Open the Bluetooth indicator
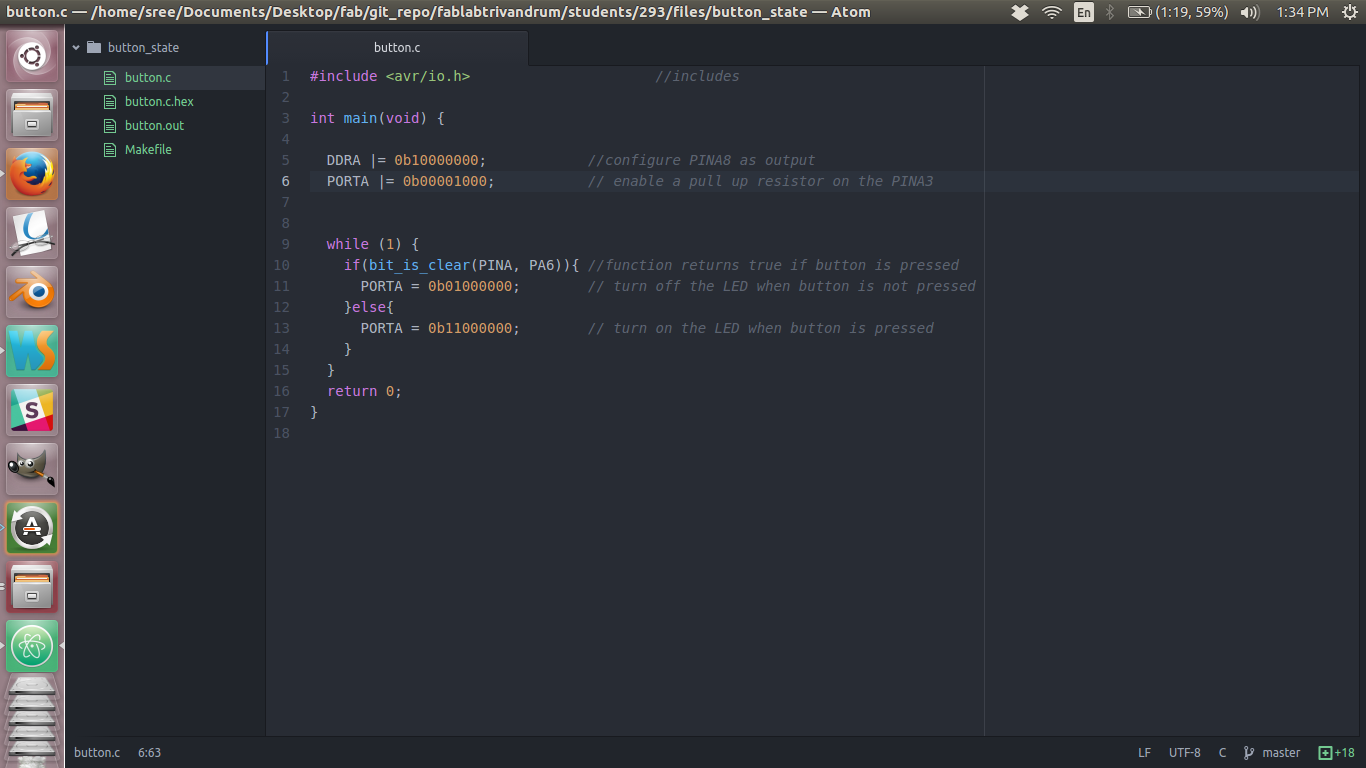 coord(1110,12)
